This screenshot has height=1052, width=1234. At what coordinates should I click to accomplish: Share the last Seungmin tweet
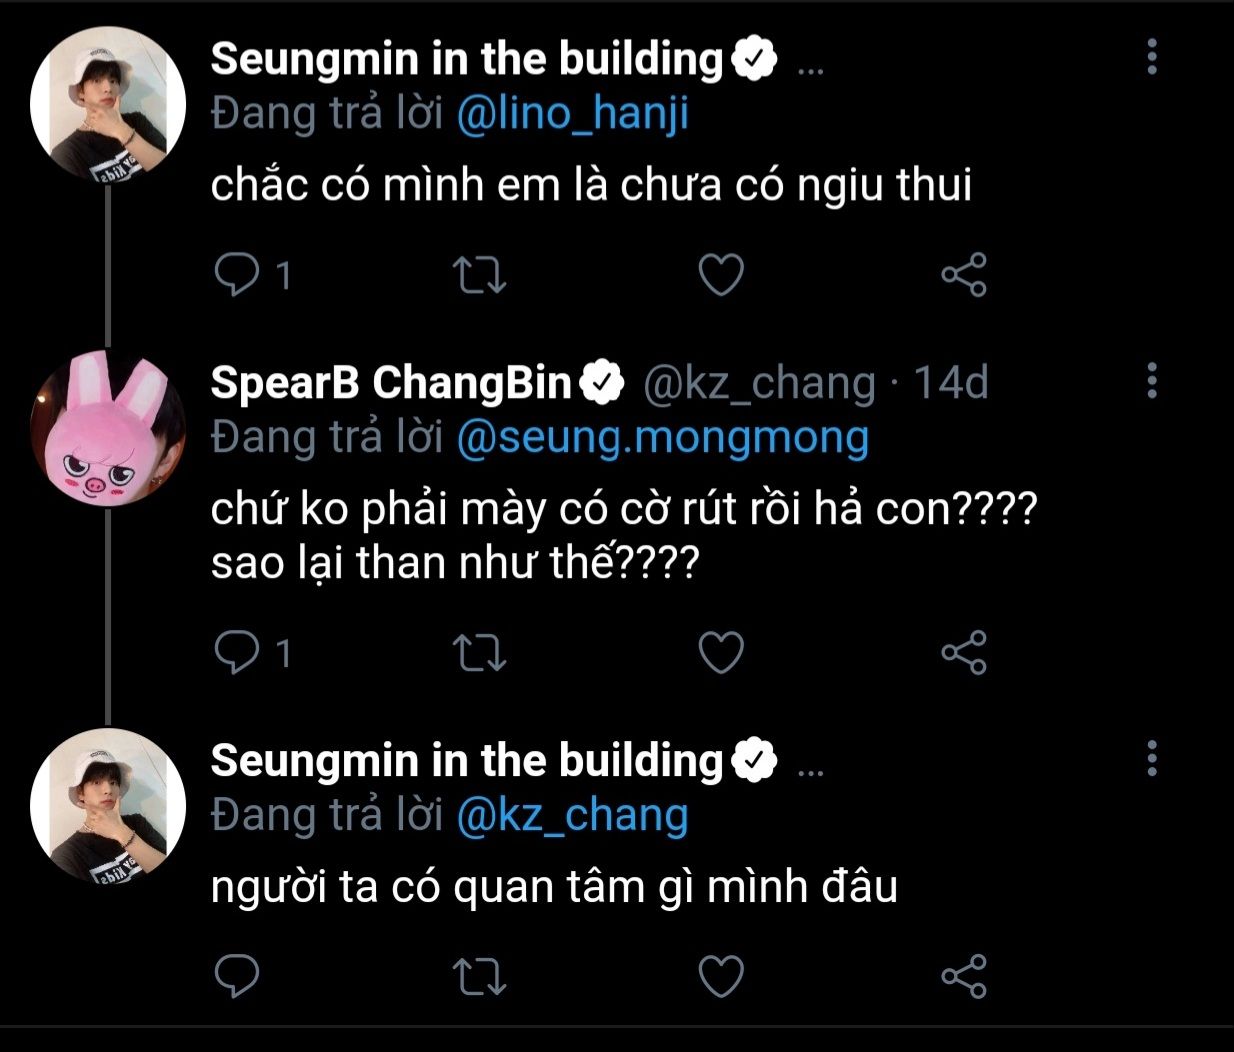point(964,976)
